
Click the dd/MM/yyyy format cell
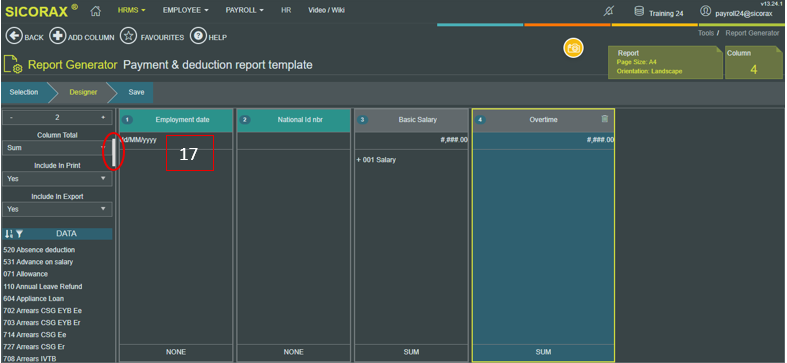pyautogui.click(x=176, y=140)
